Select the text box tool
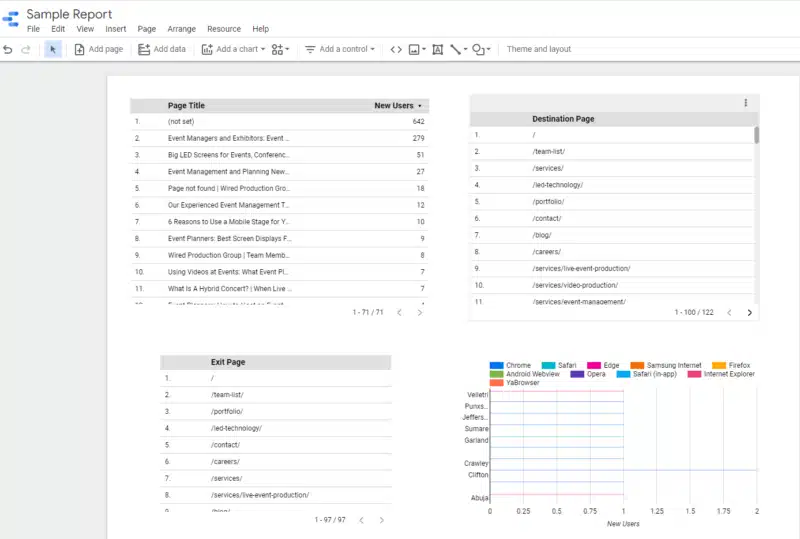Image resolution: width=800 pixels, height=539 pixels. [437, 49]
